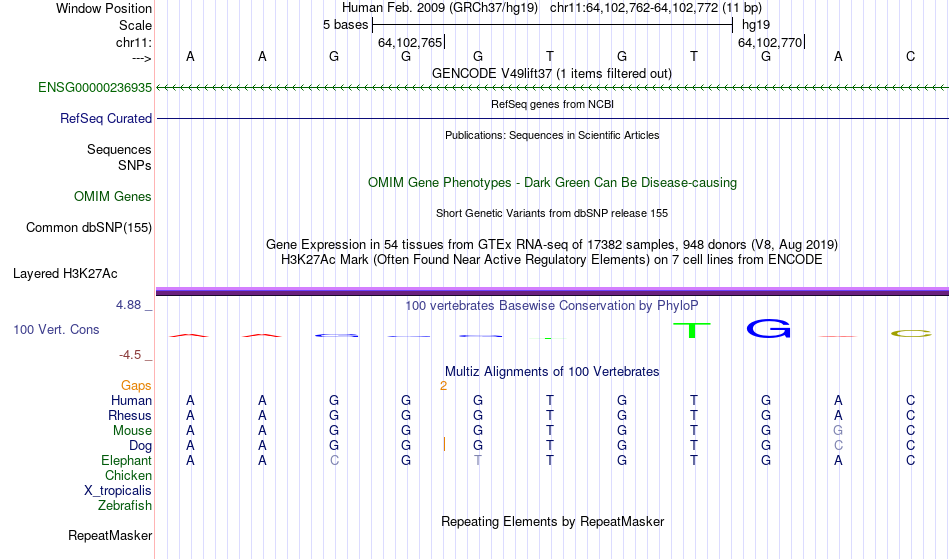Click the faded C in the Elephant row

(334, 461)
